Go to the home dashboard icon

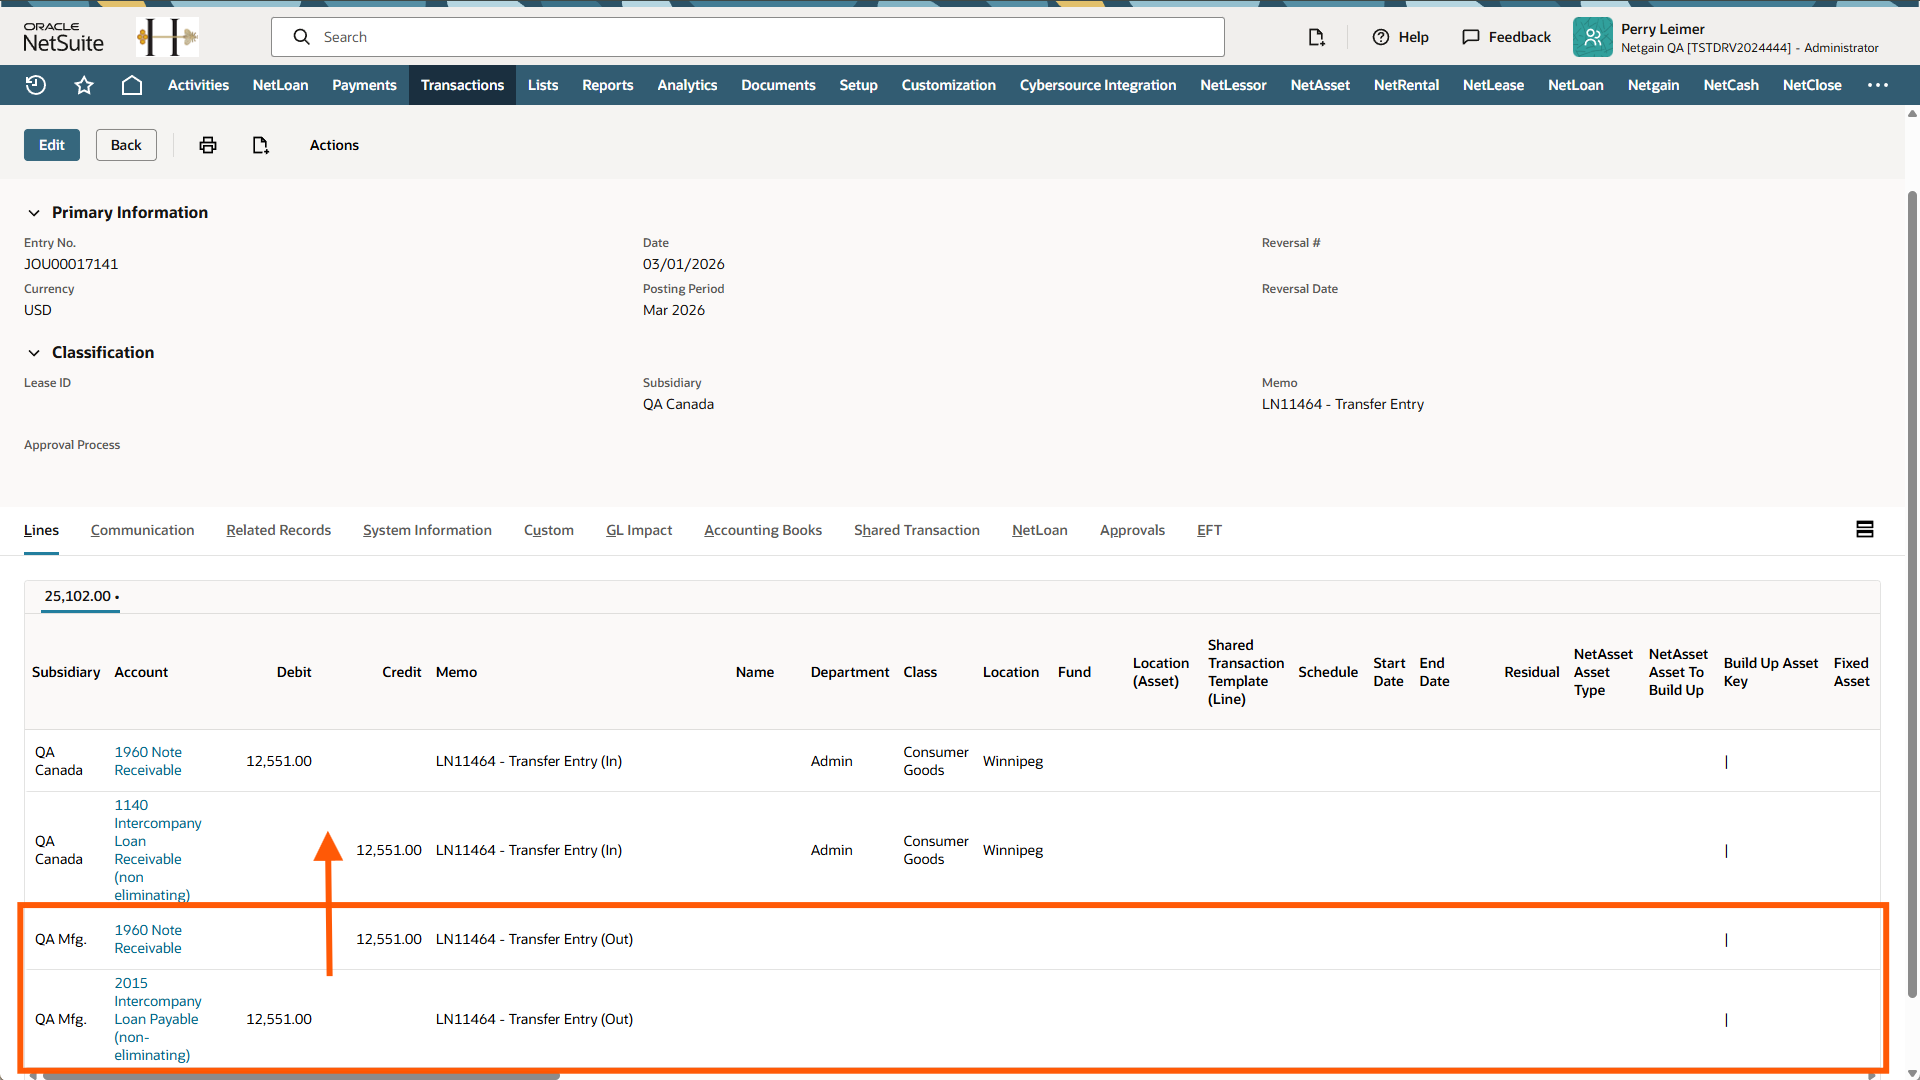point(131,85)
